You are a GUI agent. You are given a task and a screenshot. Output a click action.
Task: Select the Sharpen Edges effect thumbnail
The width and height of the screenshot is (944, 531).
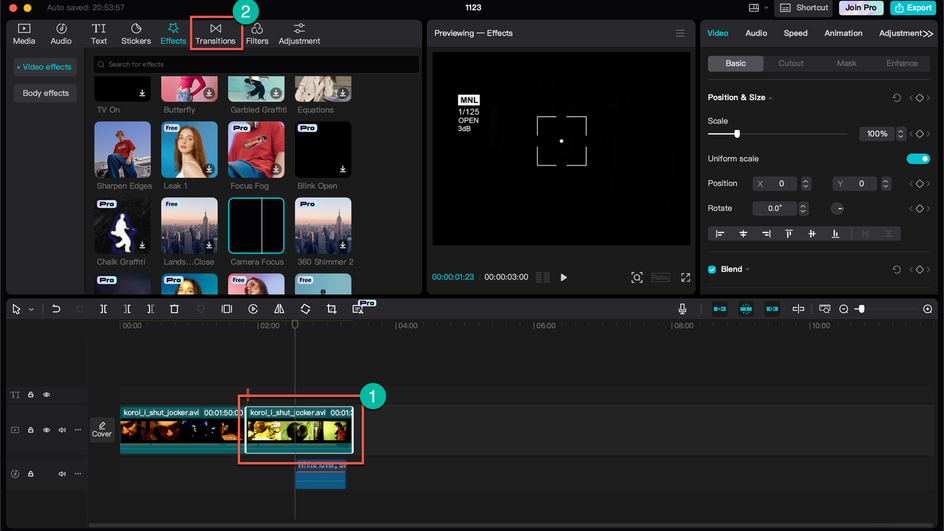pyautogui.click(x=123, y=149)
